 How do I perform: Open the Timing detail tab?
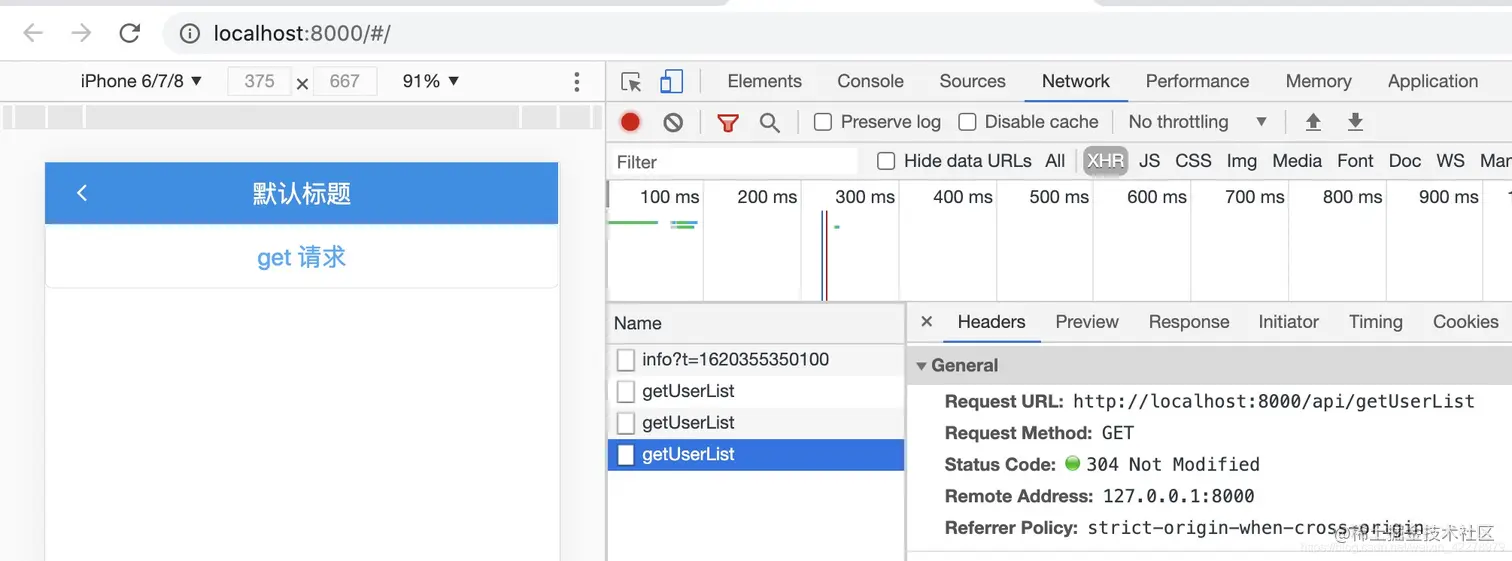click(1375, 322)
